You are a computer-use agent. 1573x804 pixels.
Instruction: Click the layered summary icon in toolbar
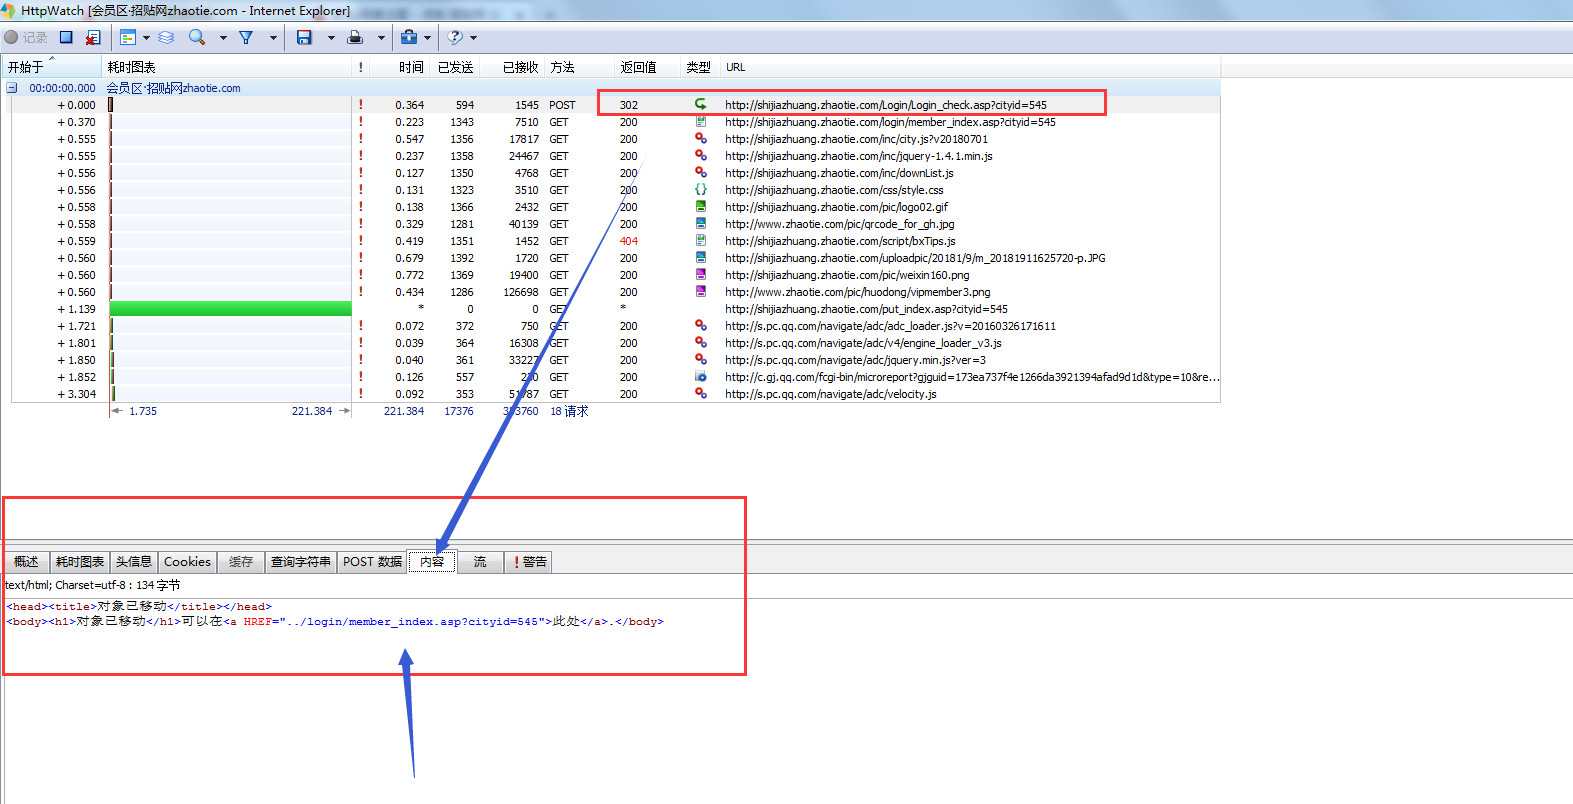tap(167, 37)
